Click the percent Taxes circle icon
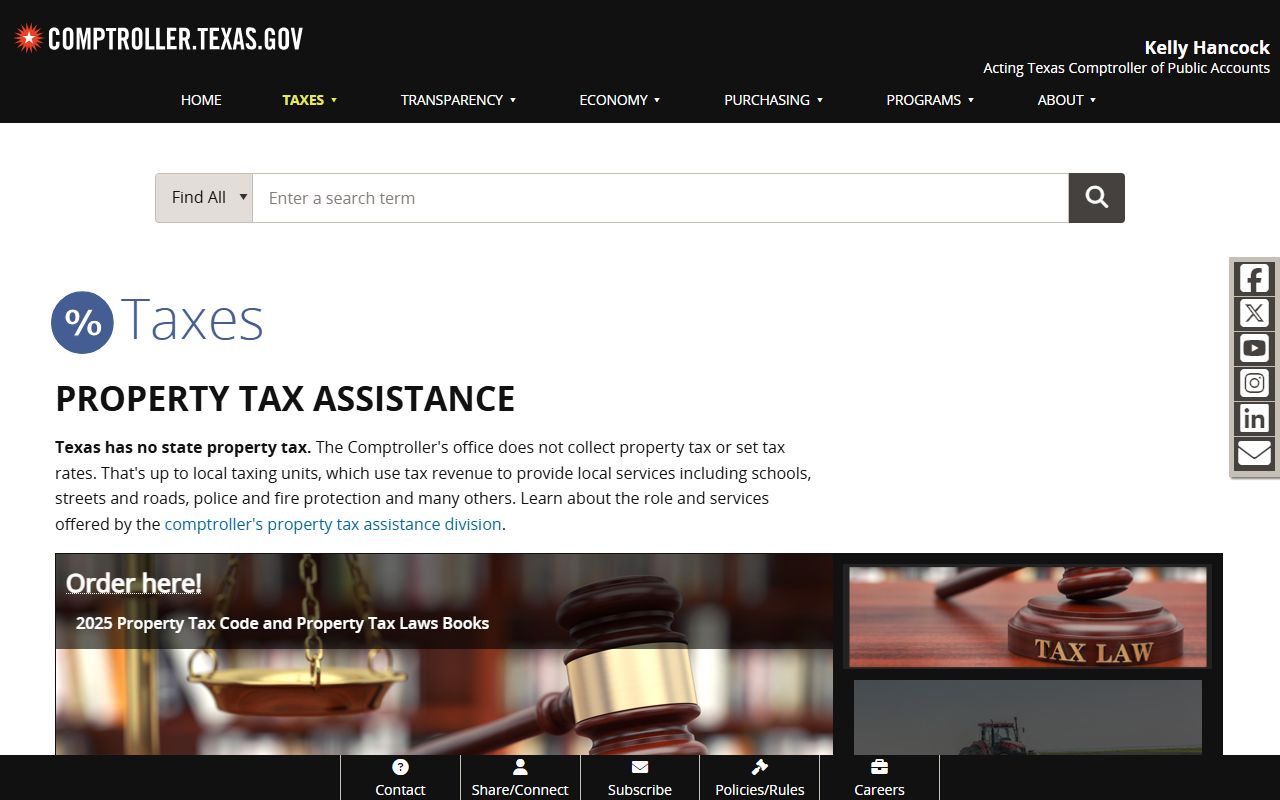This screenshot has width=1280, height=800. pyautogui.click(x=82, y=322)
